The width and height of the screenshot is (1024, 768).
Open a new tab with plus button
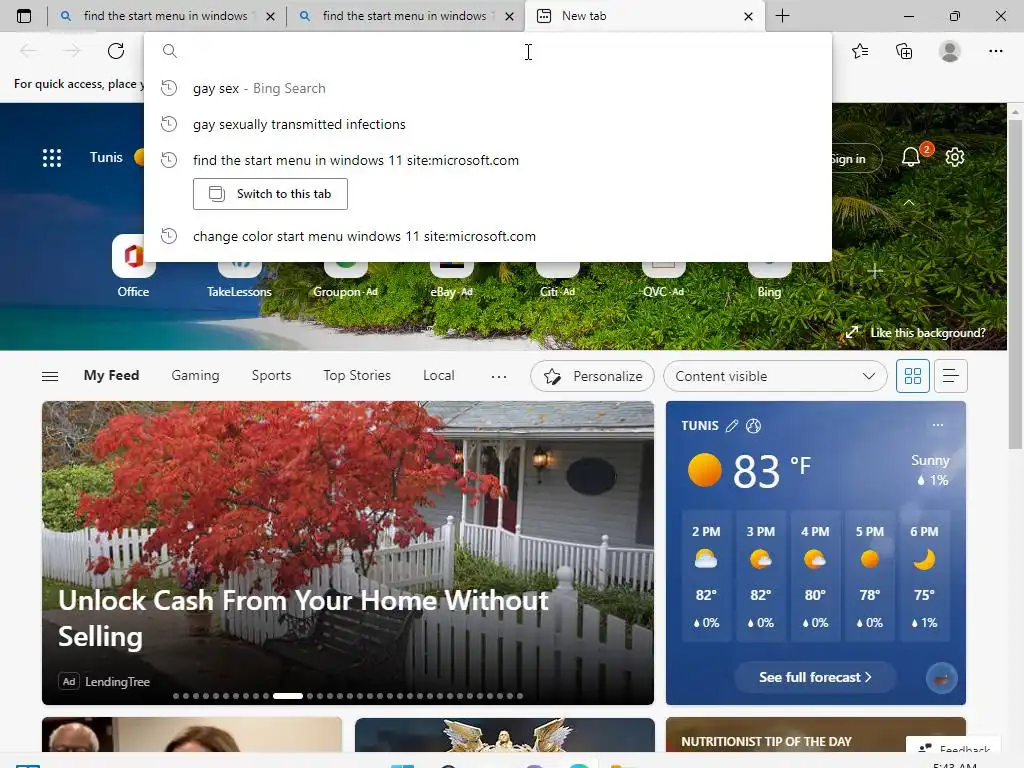(x=782, y=16)
